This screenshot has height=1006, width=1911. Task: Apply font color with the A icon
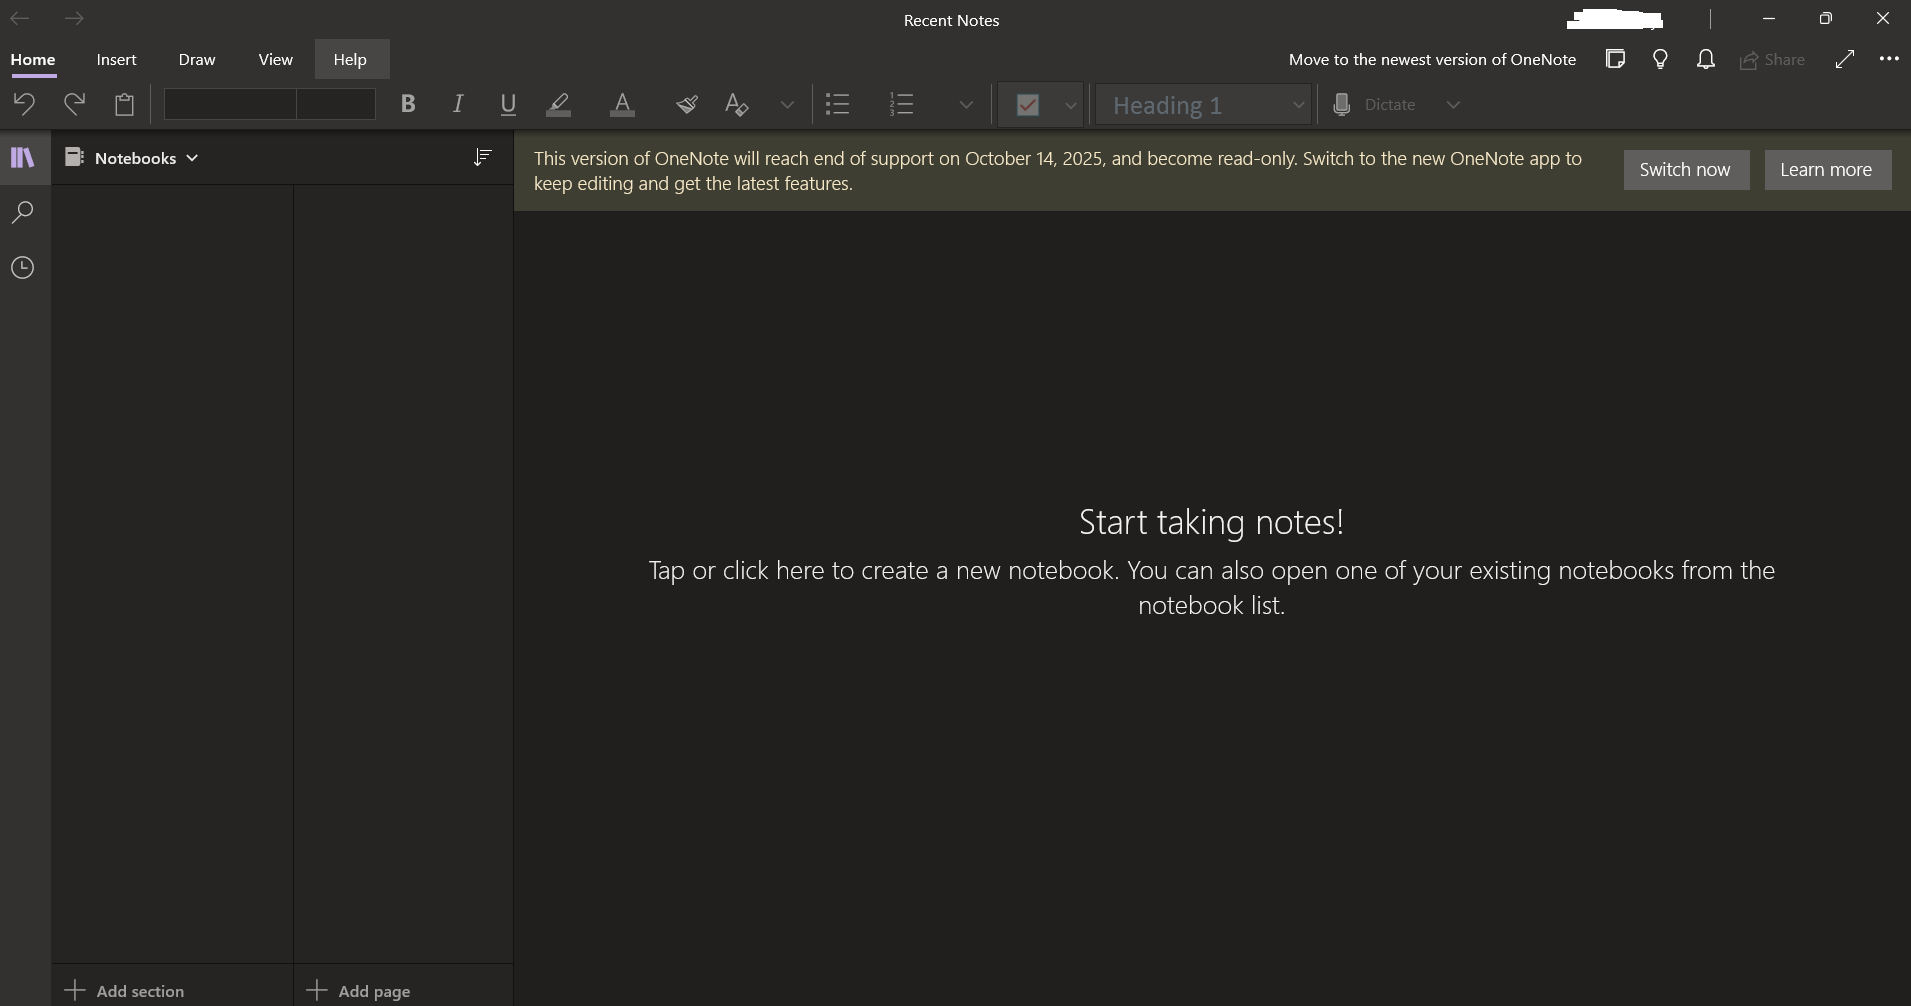[622, 104]
